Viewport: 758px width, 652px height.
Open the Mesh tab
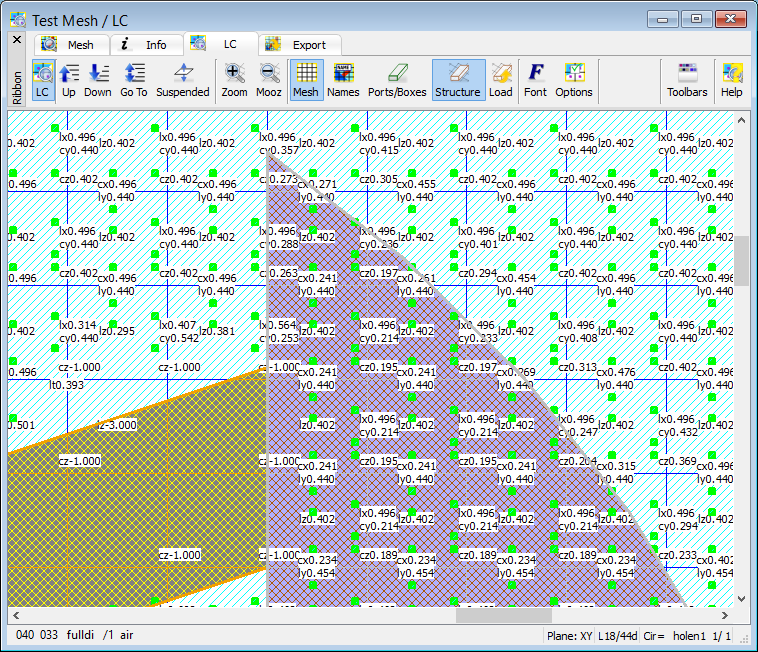click(68, 45)
